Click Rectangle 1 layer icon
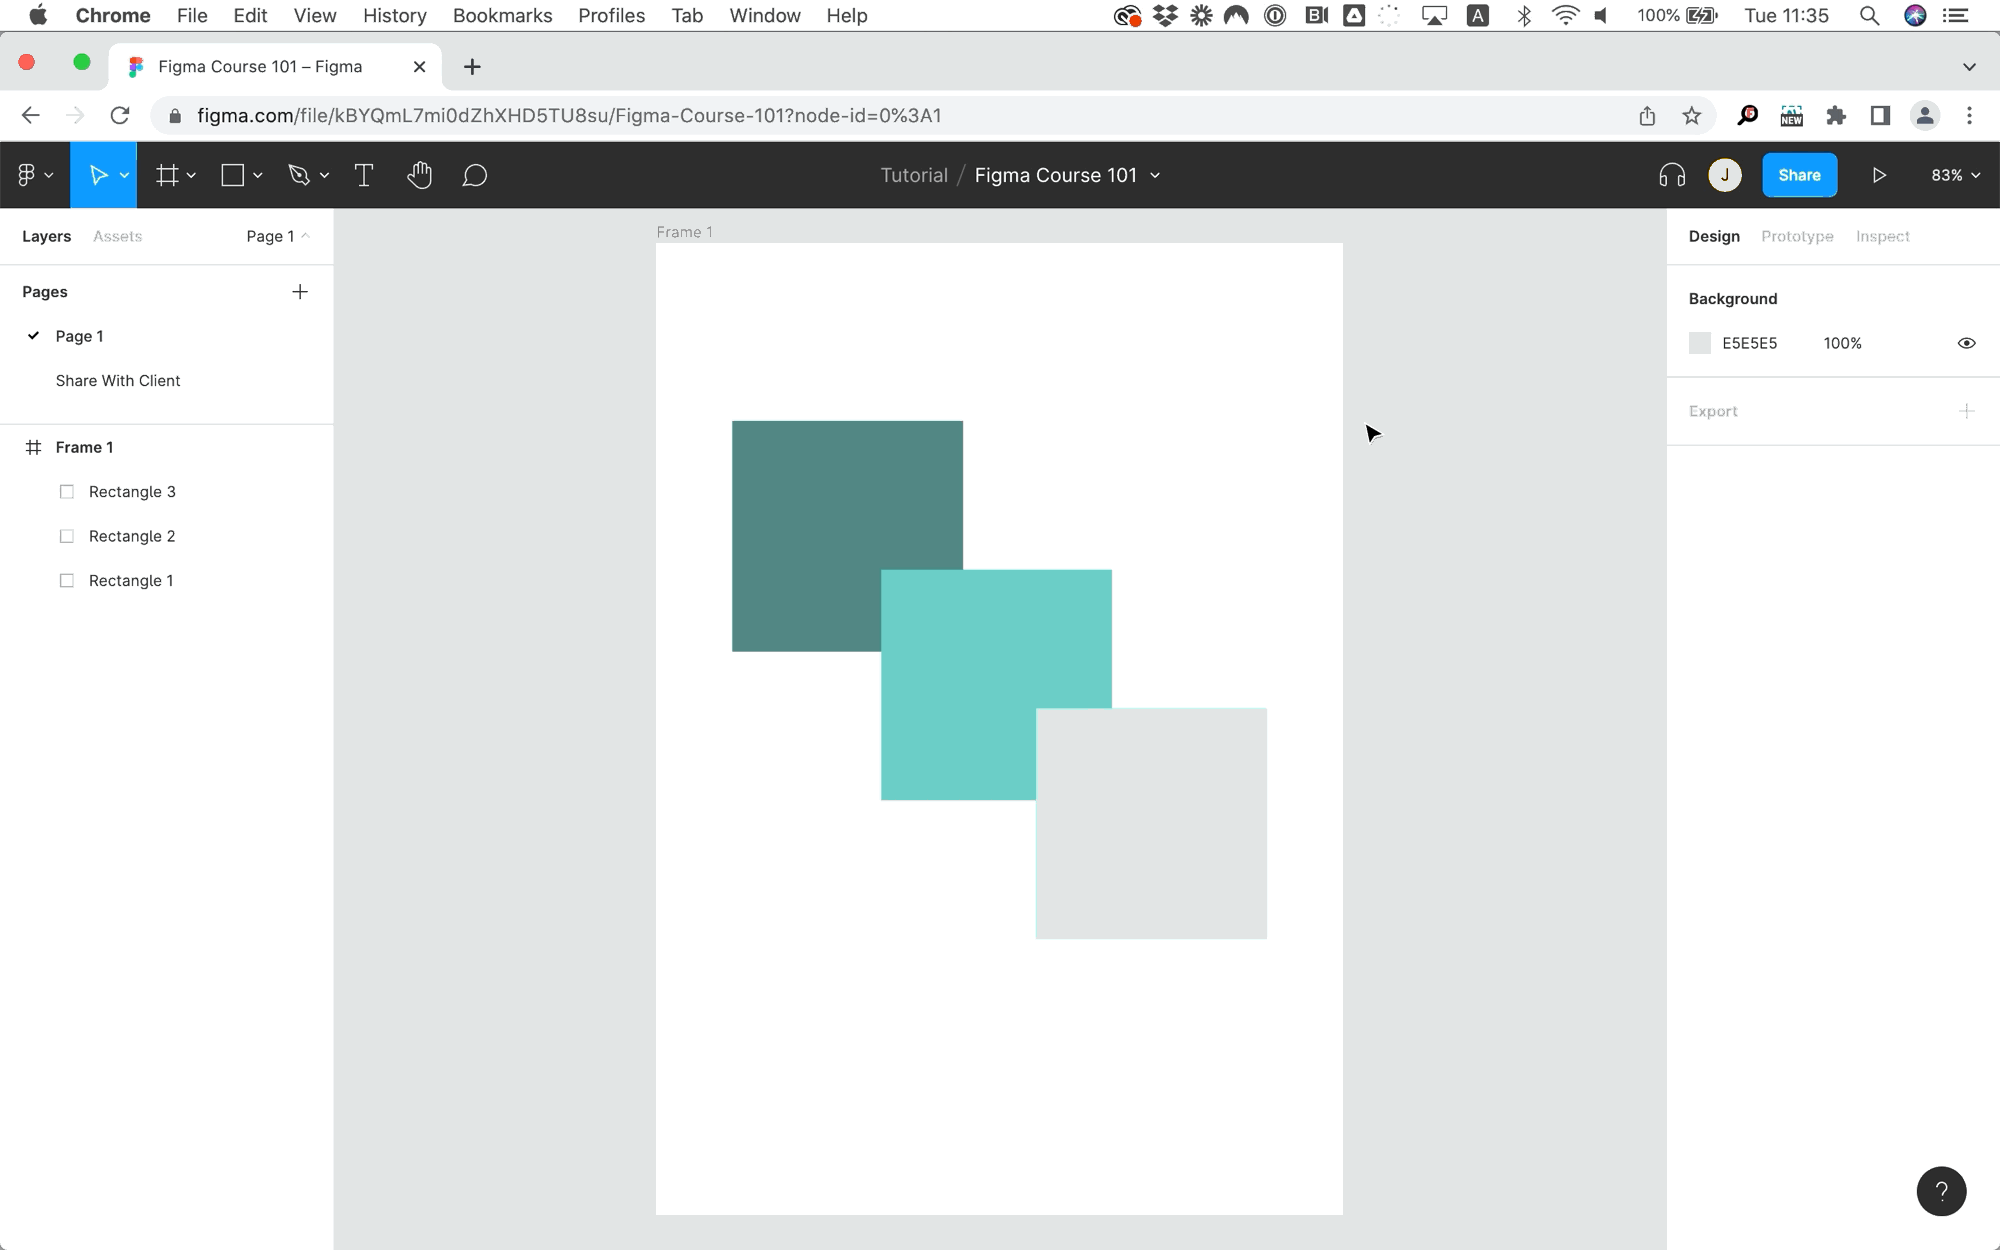2000x1250 pixels. (67, 581)
